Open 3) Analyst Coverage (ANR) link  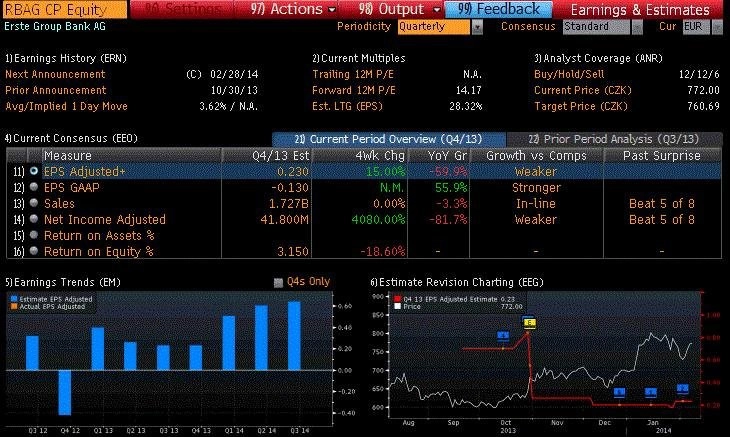pos(598,58)
